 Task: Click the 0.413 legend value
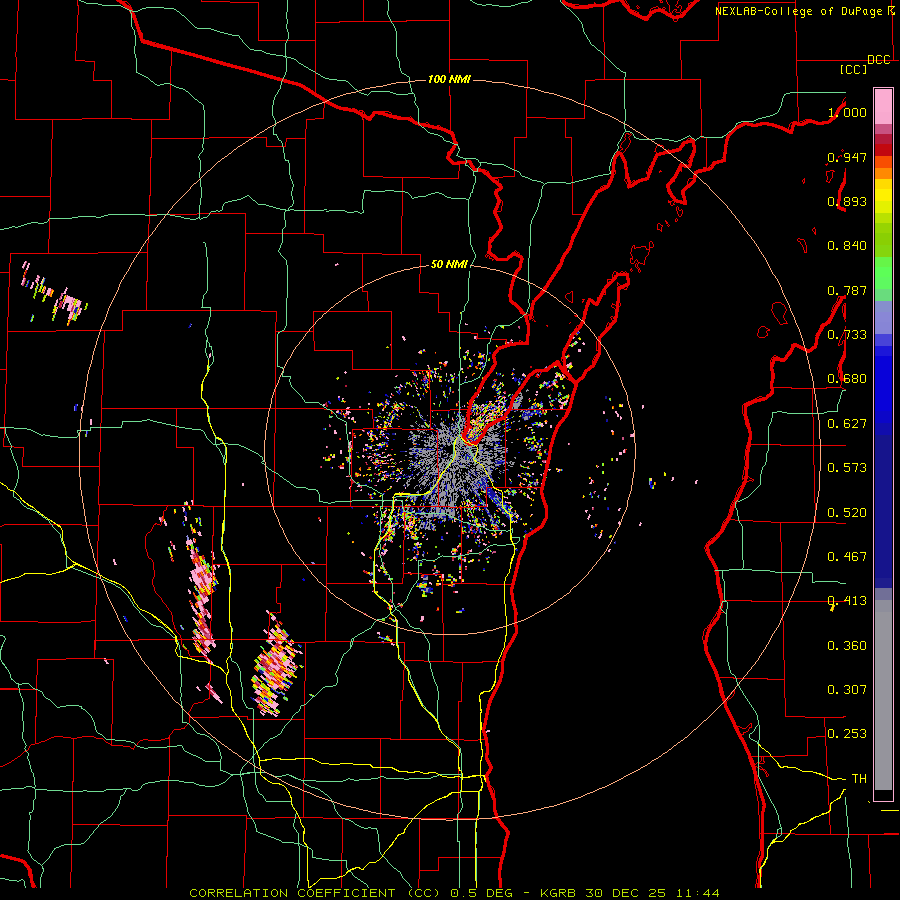click(847, 601)
